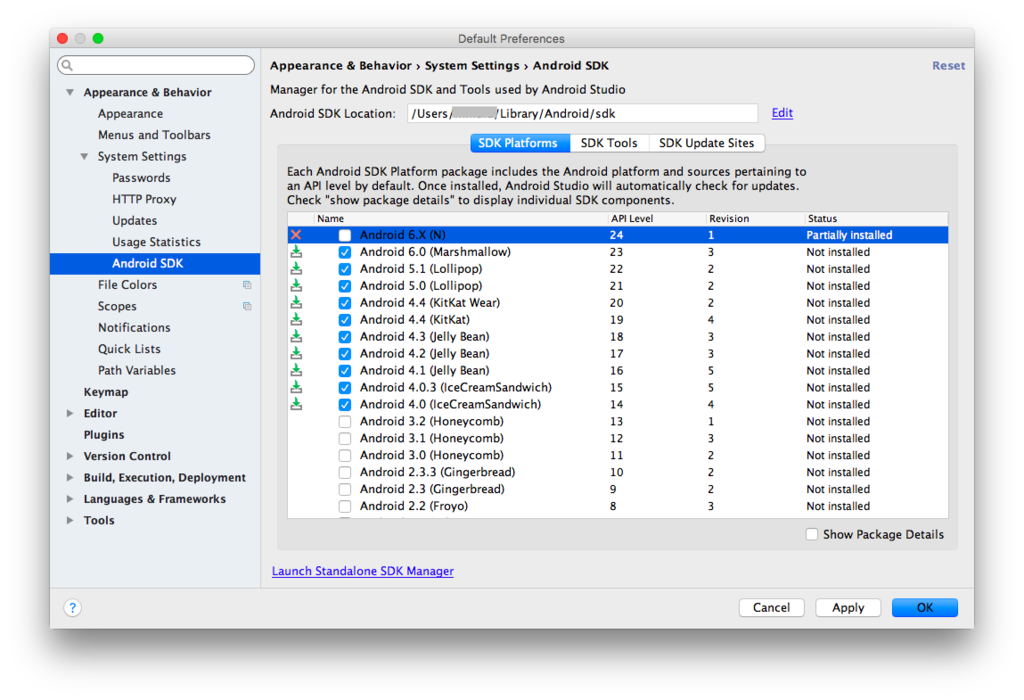1024x700 pixels.
Task: Enable Show Package Details
Action: pyautogui.click(x=812, y=534)
